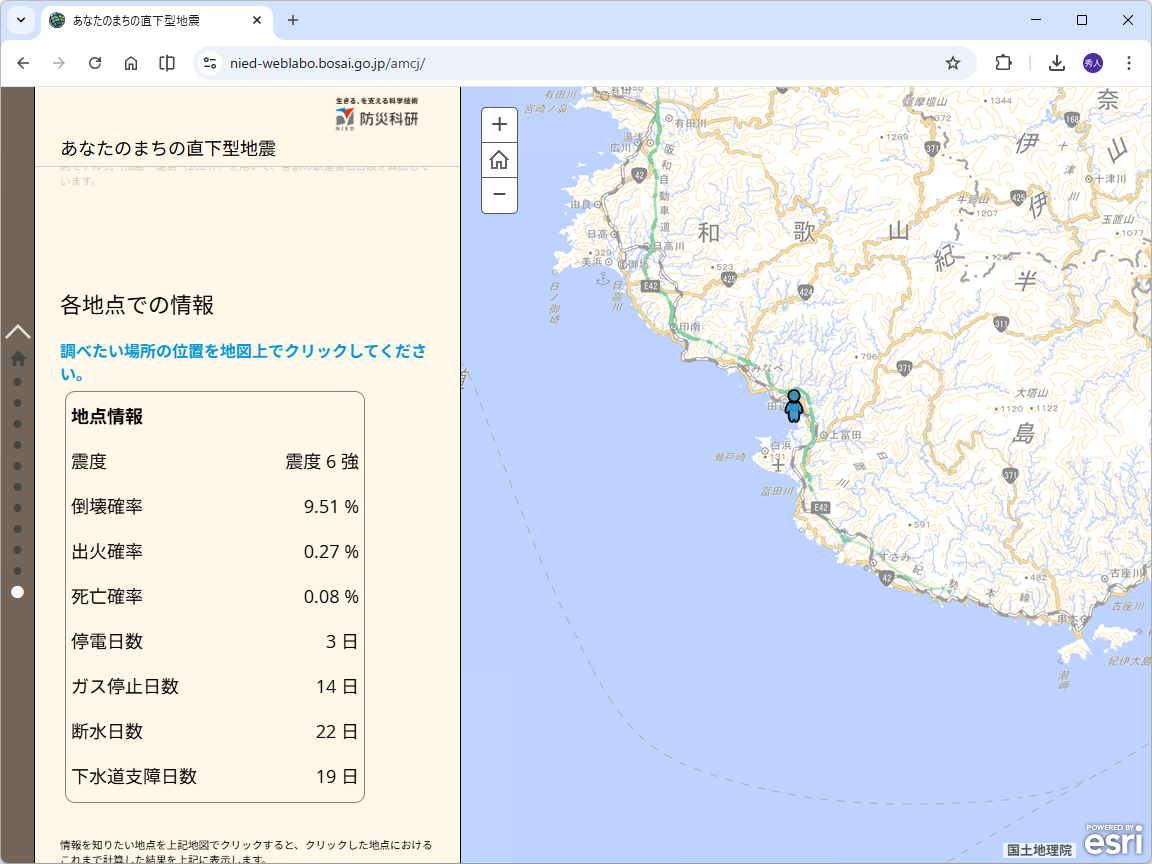Image resolution: width=1152 pixels, height=864 pixels.
Task: Click the map zoom-out minus icon
Action: pos(499,196)
